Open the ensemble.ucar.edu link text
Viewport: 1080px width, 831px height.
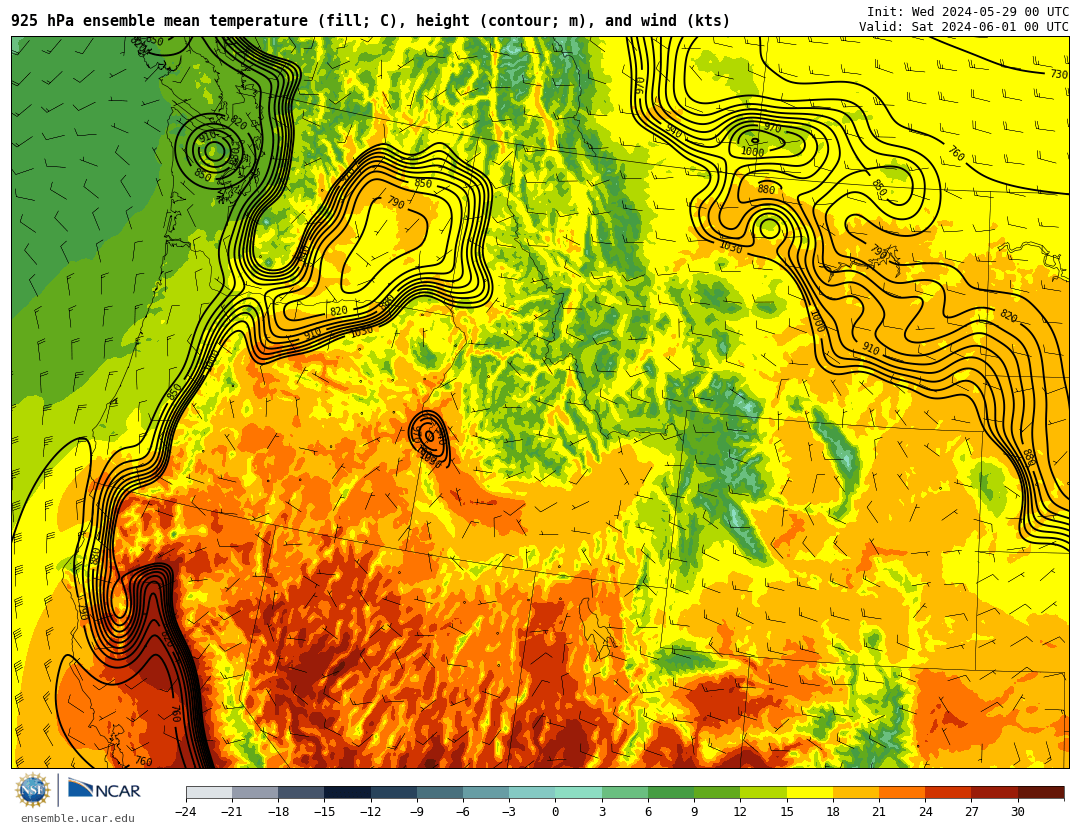78,818
